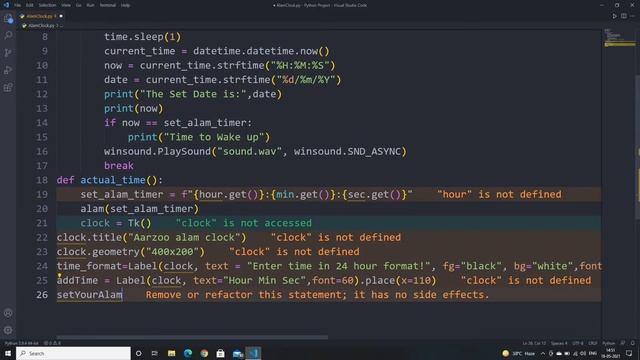
Task: Open Cortana circle on the taskbar
Action: point(138,353)
